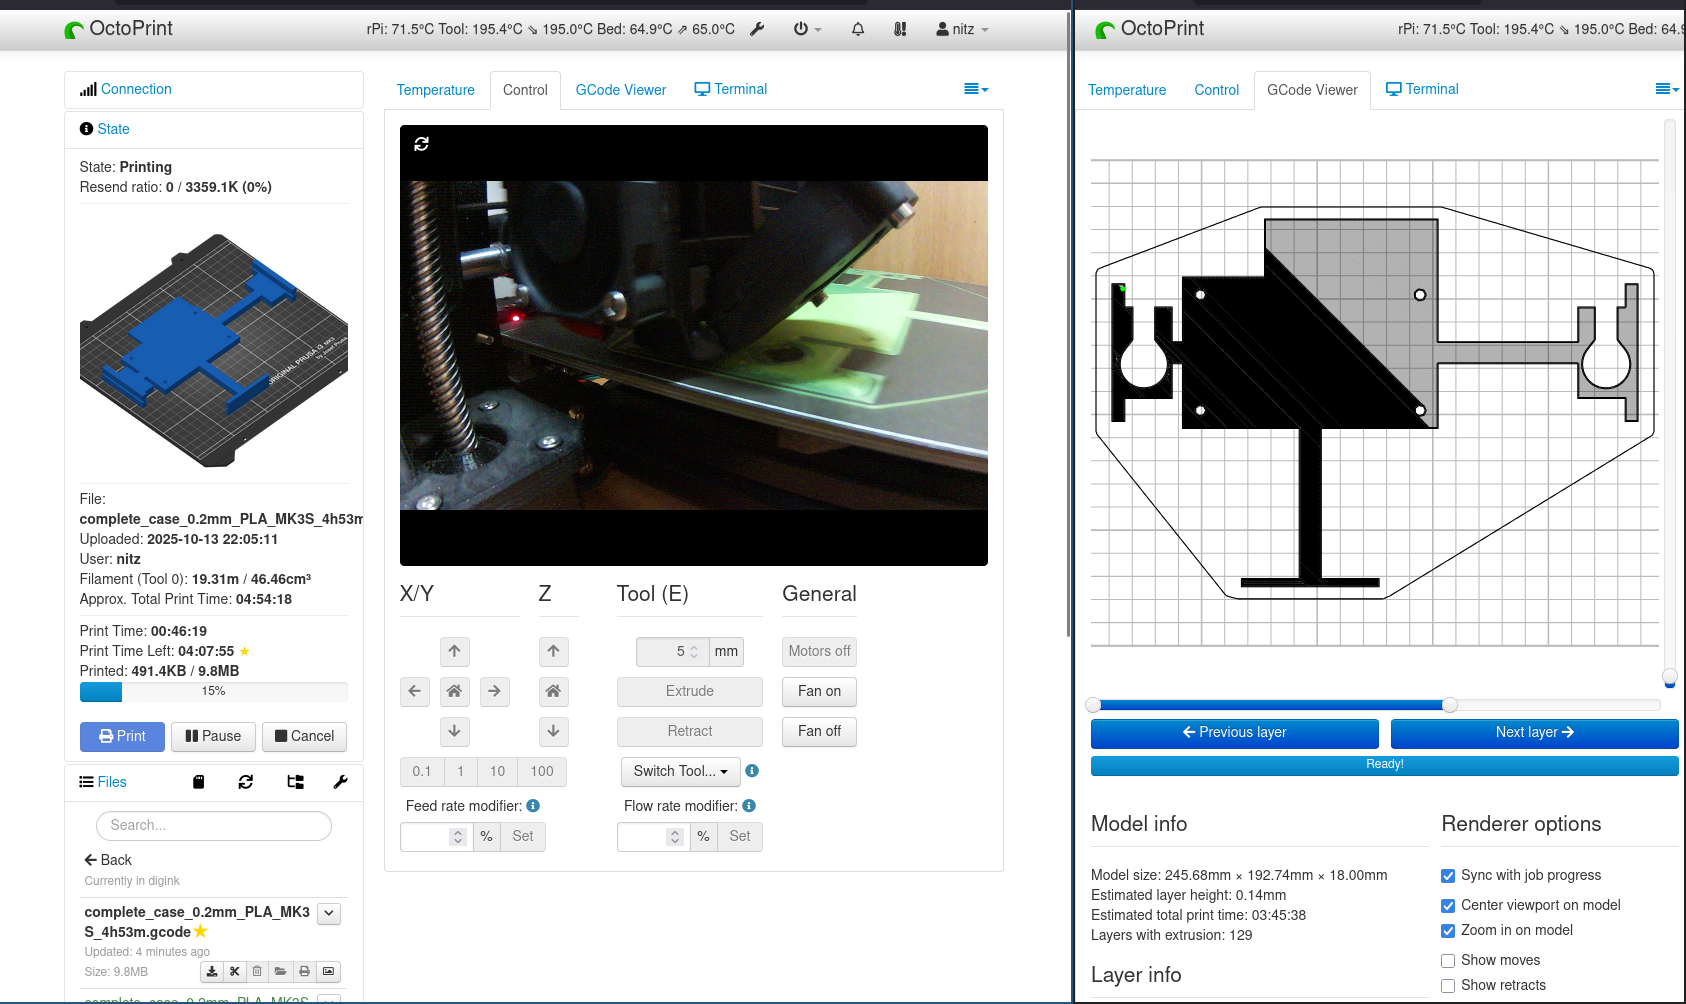The width and height of the screenshot is (1686, 1004).
Task: Uncheck Zoom in on model
Action: click(1448, 931)
